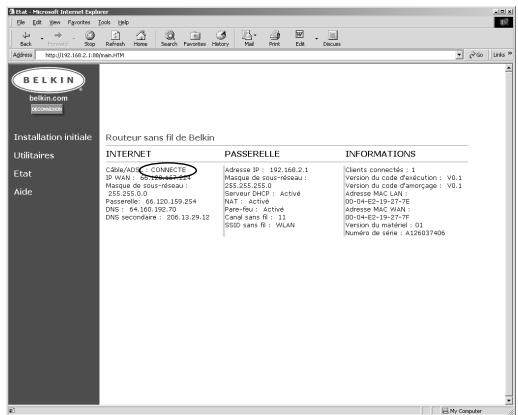The image size is (518, 415).
Task: Open dropdown arrow next to Back
Action: pyautogui.click(x=42, y=39)
